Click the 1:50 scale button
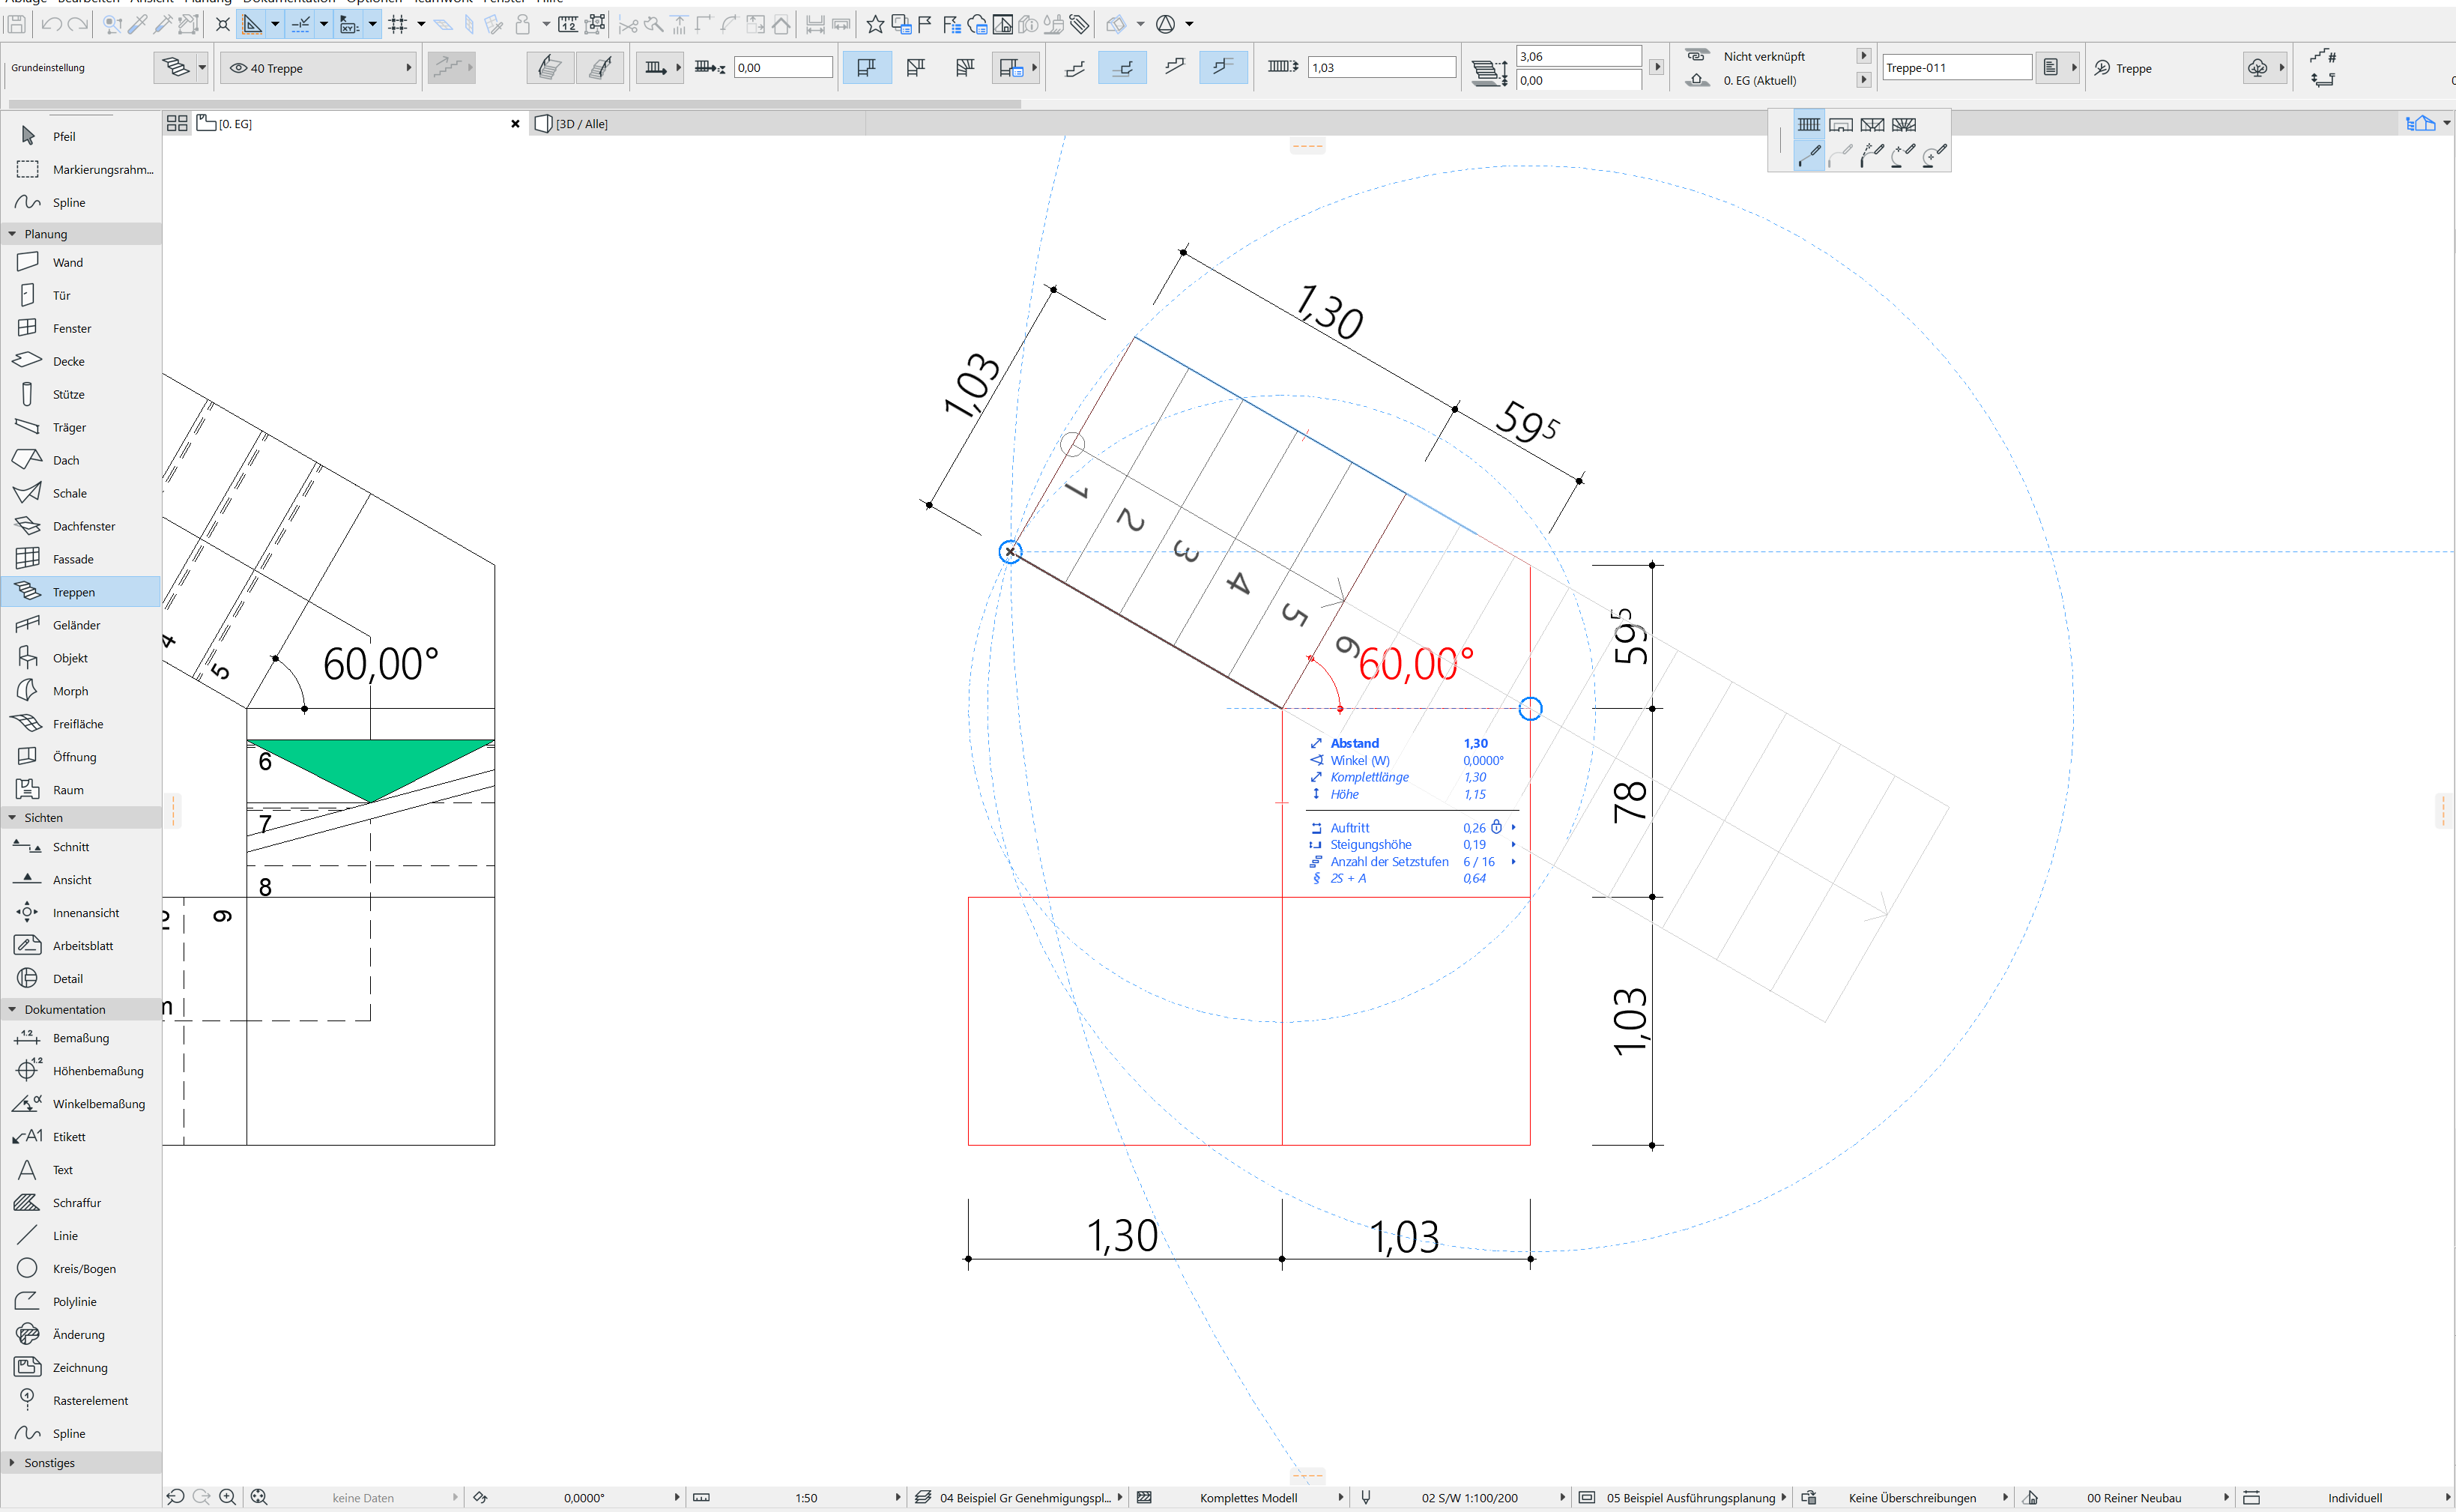This screenshot has height=1512, width=2456. [x=806, y=1497]
